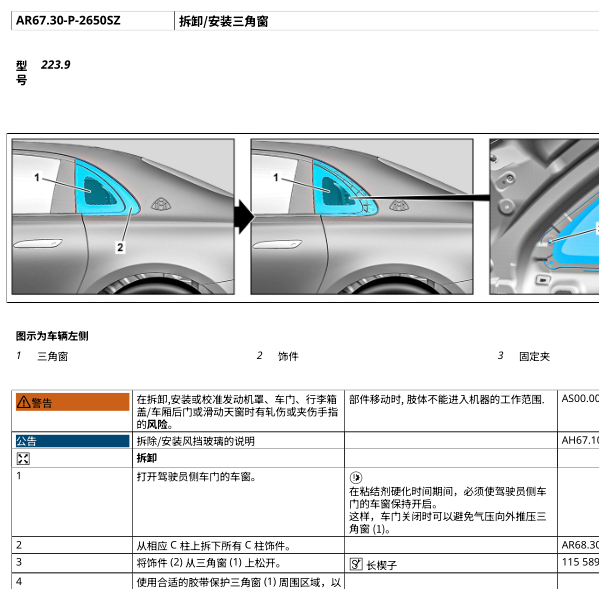Click the step 3 text 将饰件 (2) 从三角窗 (1) 上松开
The height and width of the screenshot is (589, 599).
(x=209, y=563)
